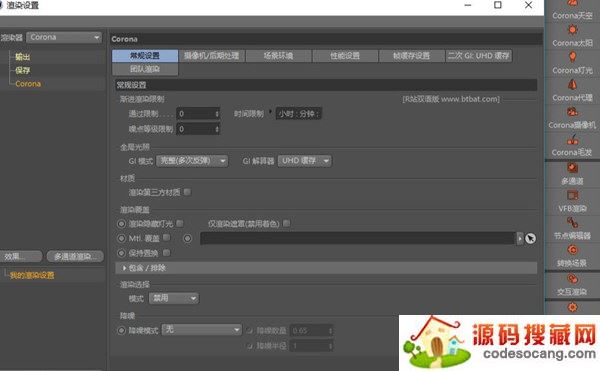Click the 效果... button
600x371 pixels.
pos(21,256)
